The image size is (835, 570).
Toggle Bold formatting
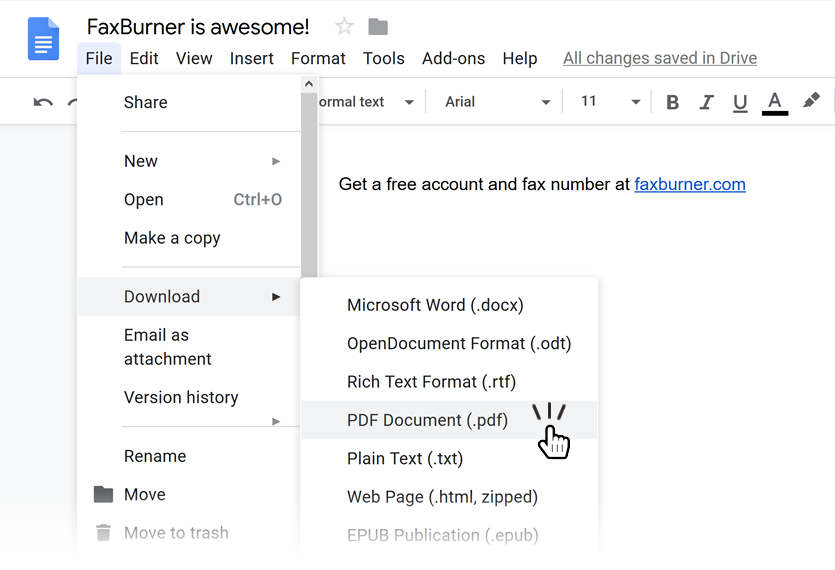tap(673, 102)
